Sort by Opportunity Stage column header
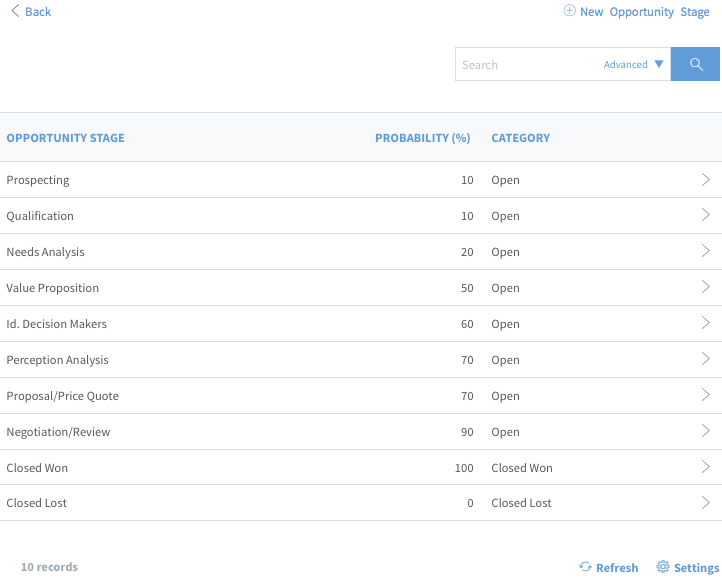722x580 pixels. point(65,138)
